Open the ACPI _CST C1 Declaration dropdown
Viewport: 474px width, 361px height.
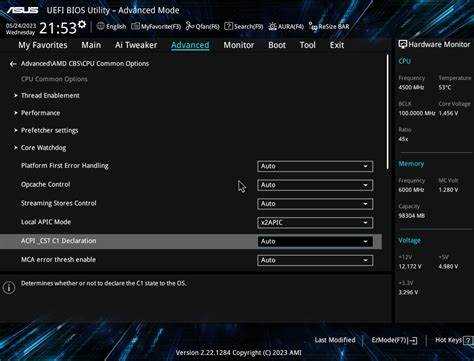tap(315, 241)
